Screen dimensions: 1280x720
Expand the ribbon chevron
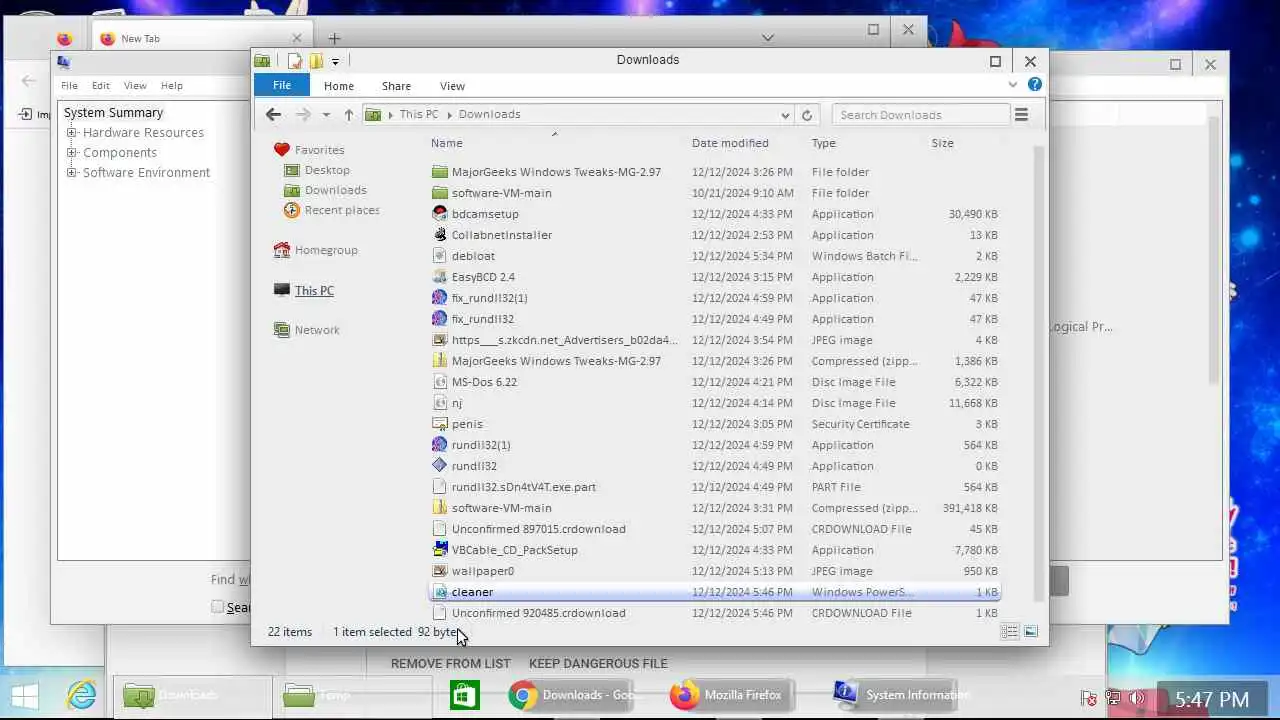point(1013,85)
